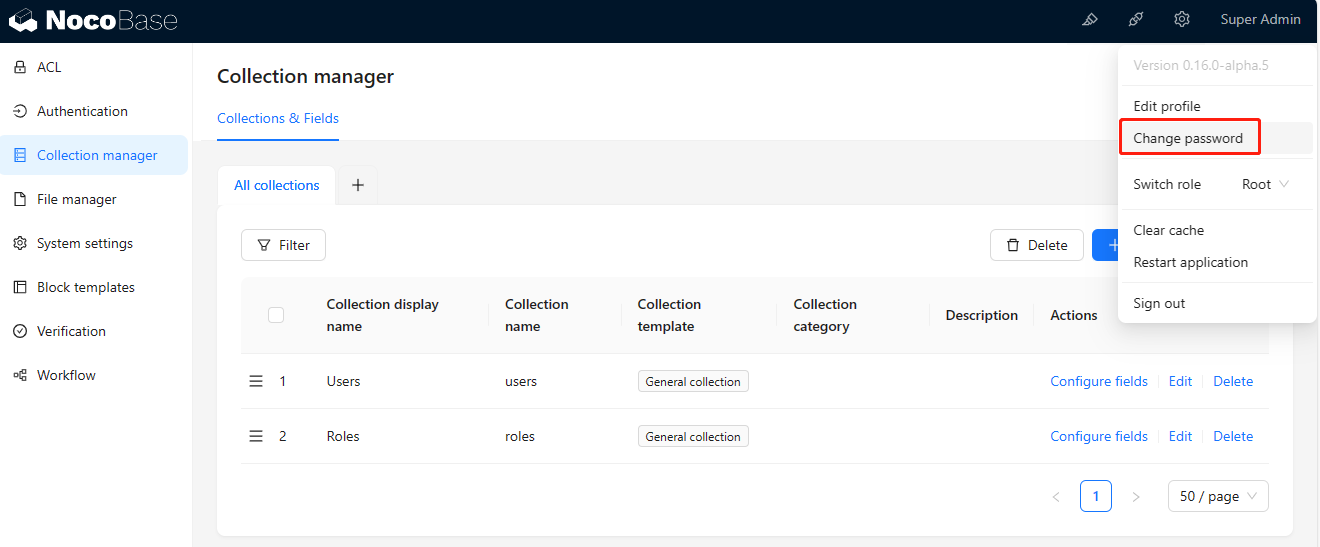Image resolution: width=1320 pixels, height=547 pixels.
Task: Open the plugin manager icon in header
Action: pos(1136,20)
